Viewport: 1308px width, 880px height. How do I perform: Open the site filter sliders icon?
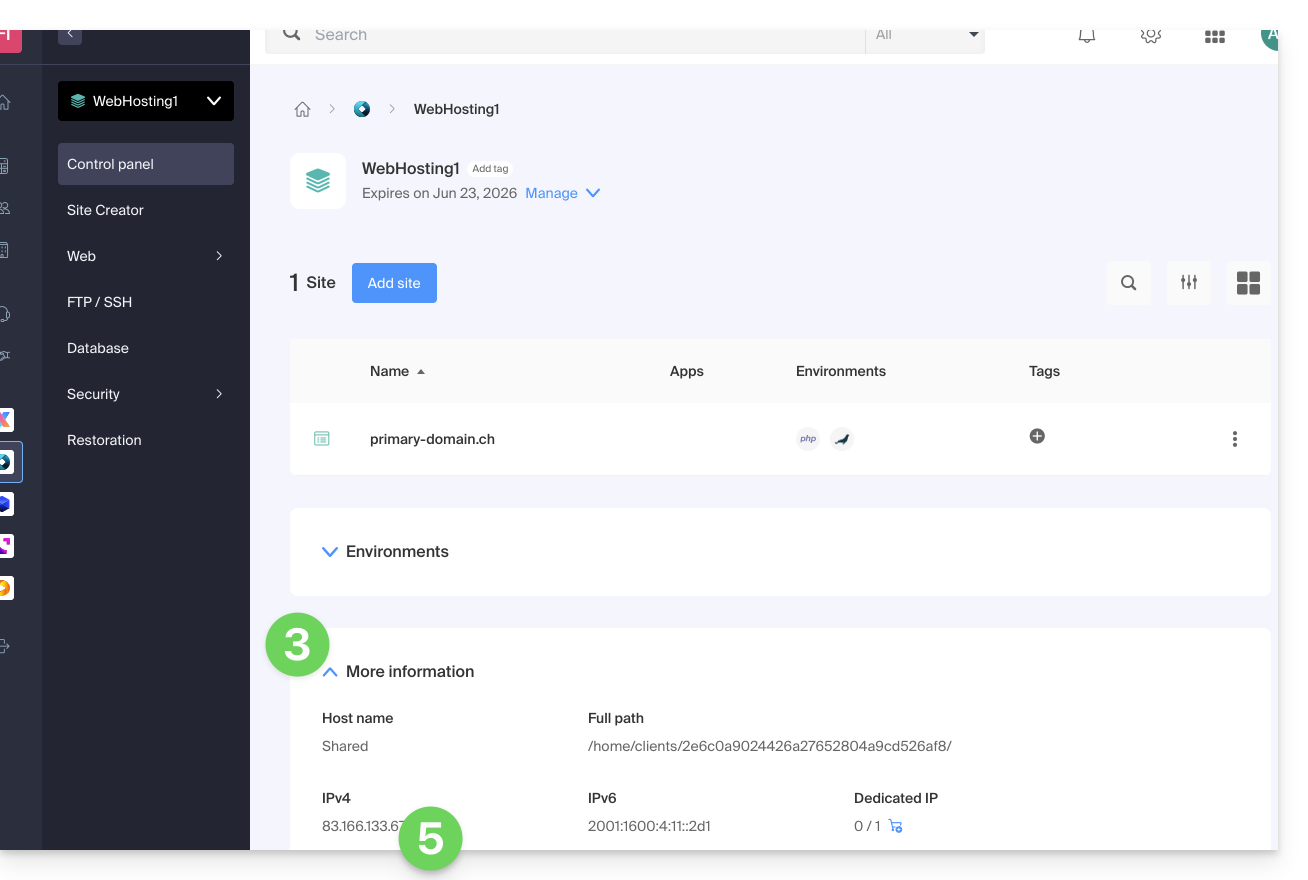click(1189, 283)
